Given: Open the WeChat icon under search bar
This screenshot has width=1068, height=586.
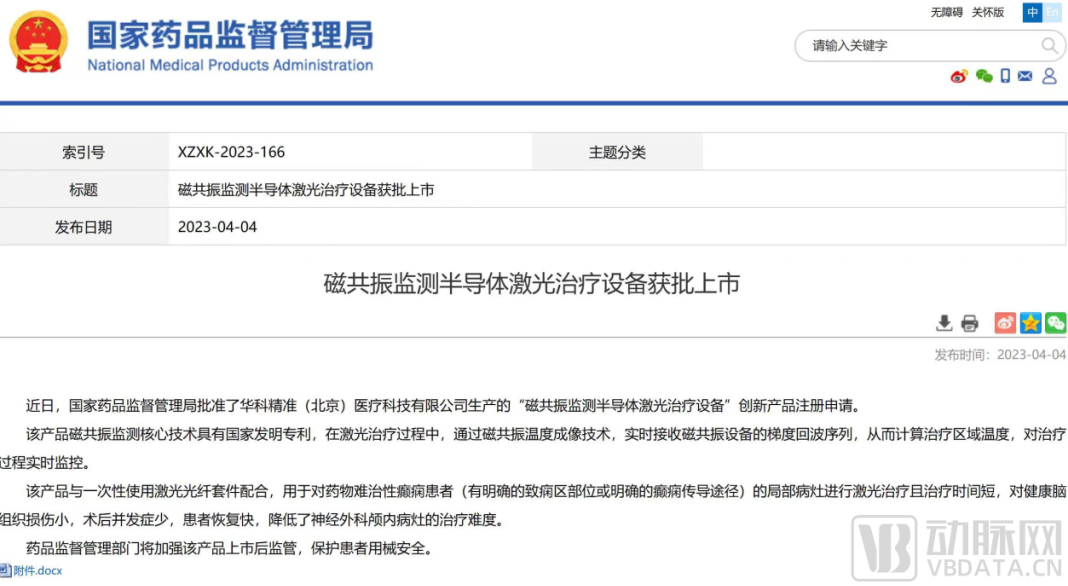Looking at the screenshot, I should point(984,76).
